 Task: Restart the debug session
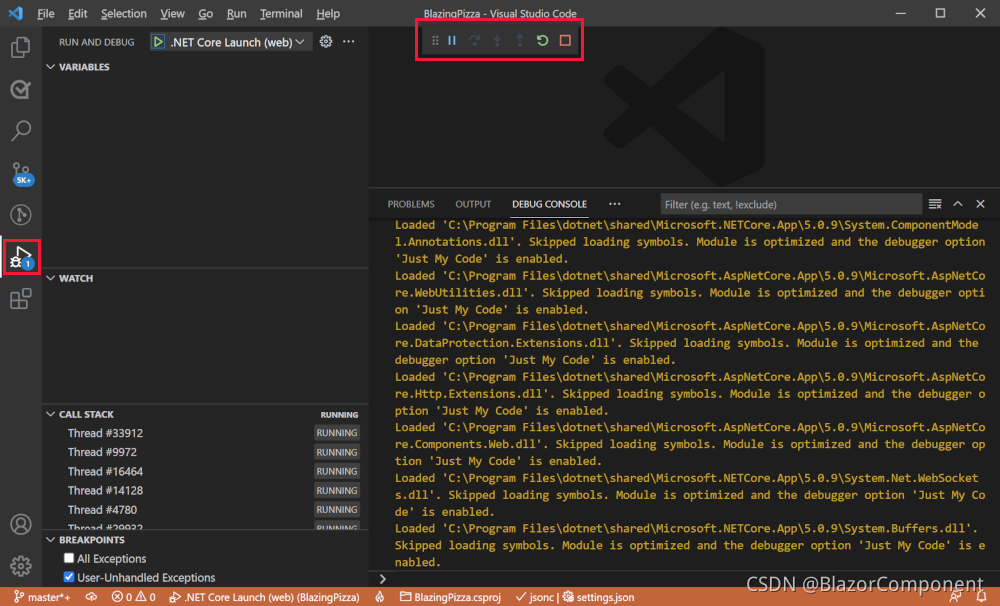[x=542, y=40]
